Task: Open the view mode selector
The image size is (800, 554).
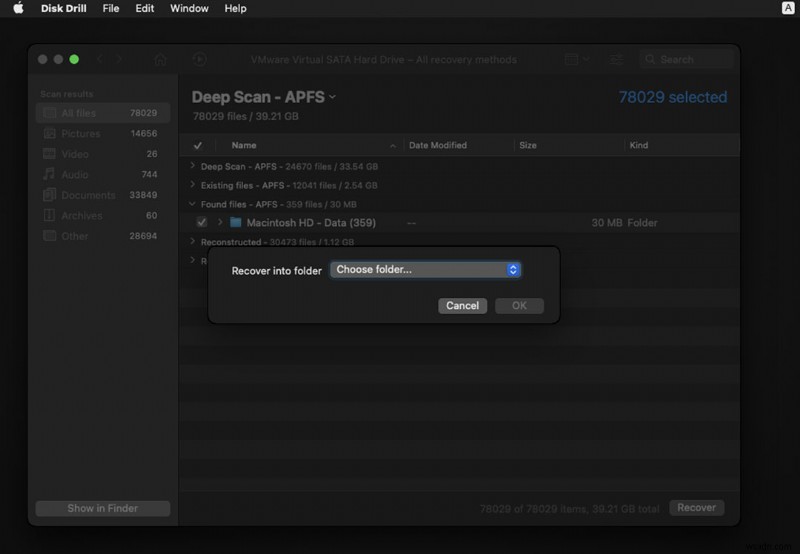Action: coord(577,59)
